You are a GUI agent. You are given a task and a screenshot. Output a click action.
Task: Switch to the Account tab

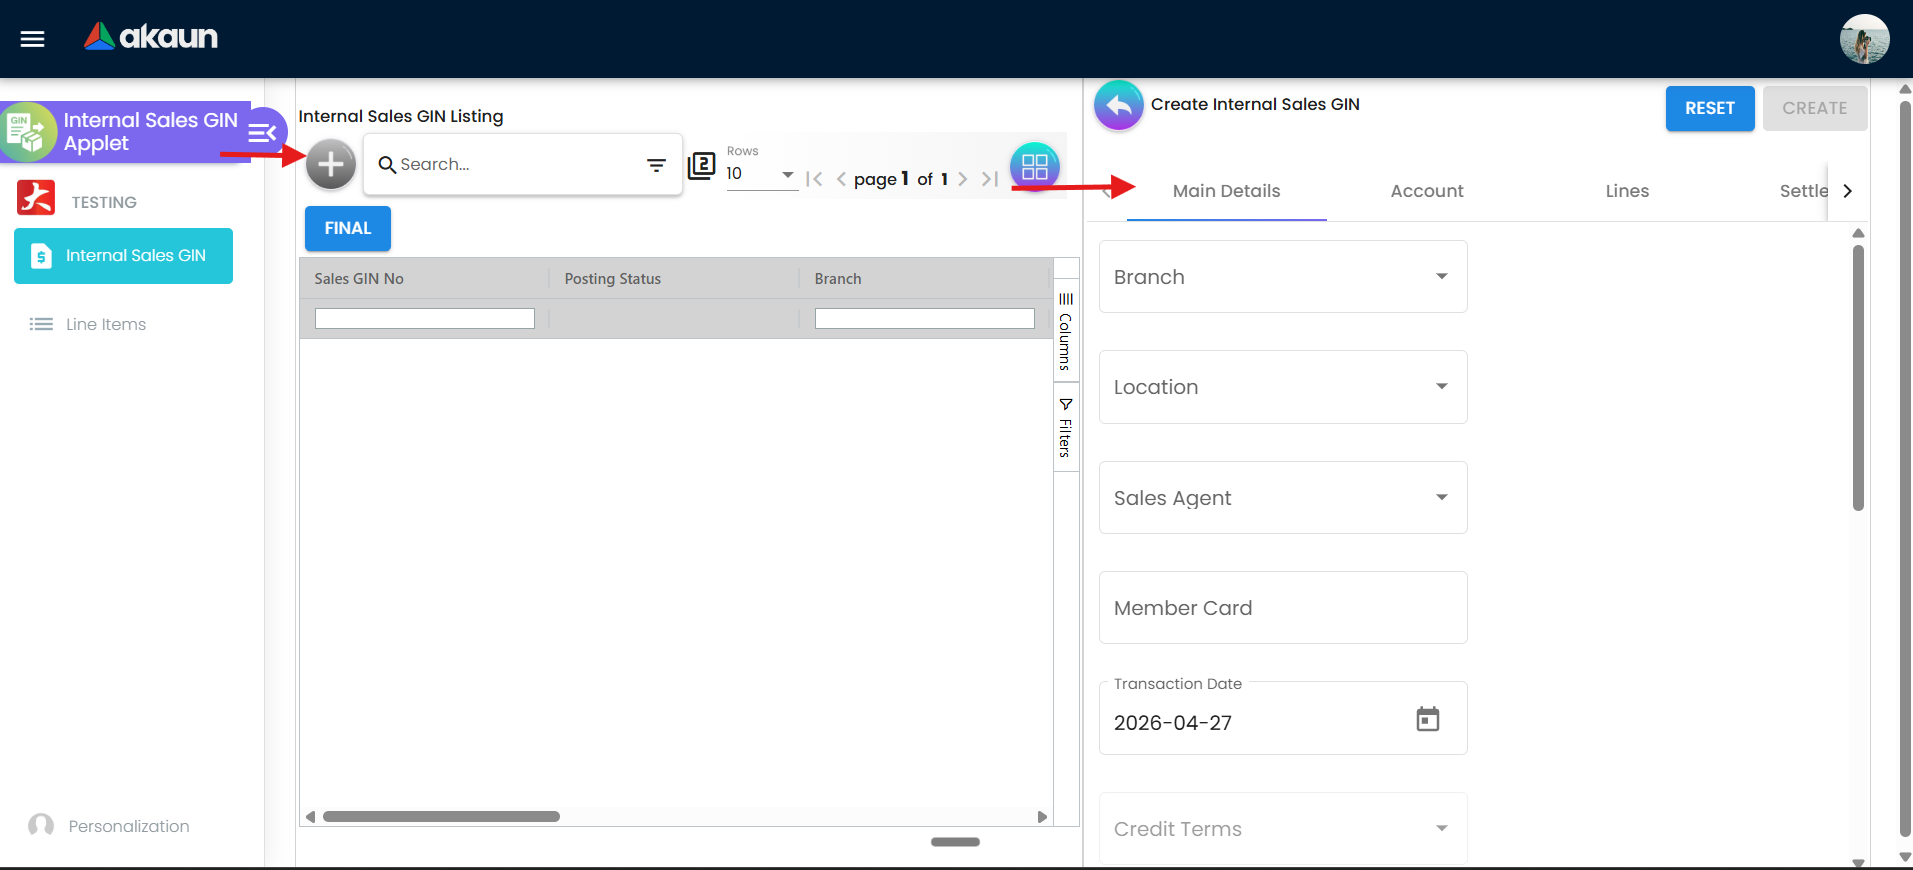click(1427, 191)
